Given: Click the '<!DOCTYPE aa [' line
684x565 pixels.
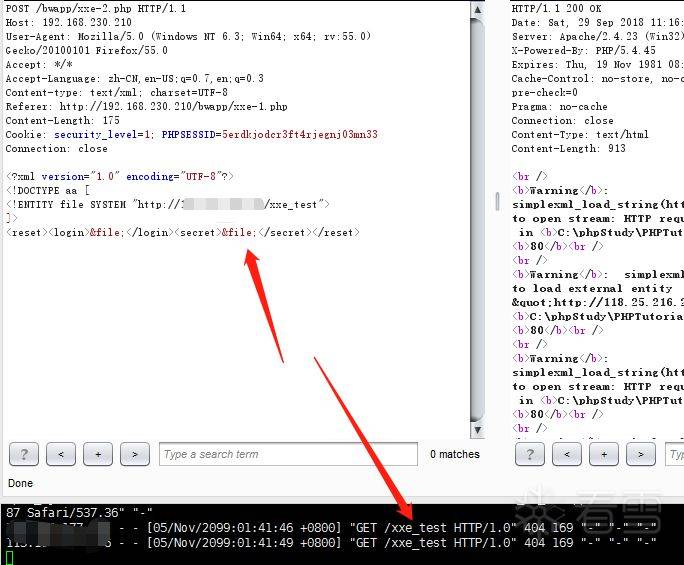Looking at the screenshot, I should tap(48, 190).
